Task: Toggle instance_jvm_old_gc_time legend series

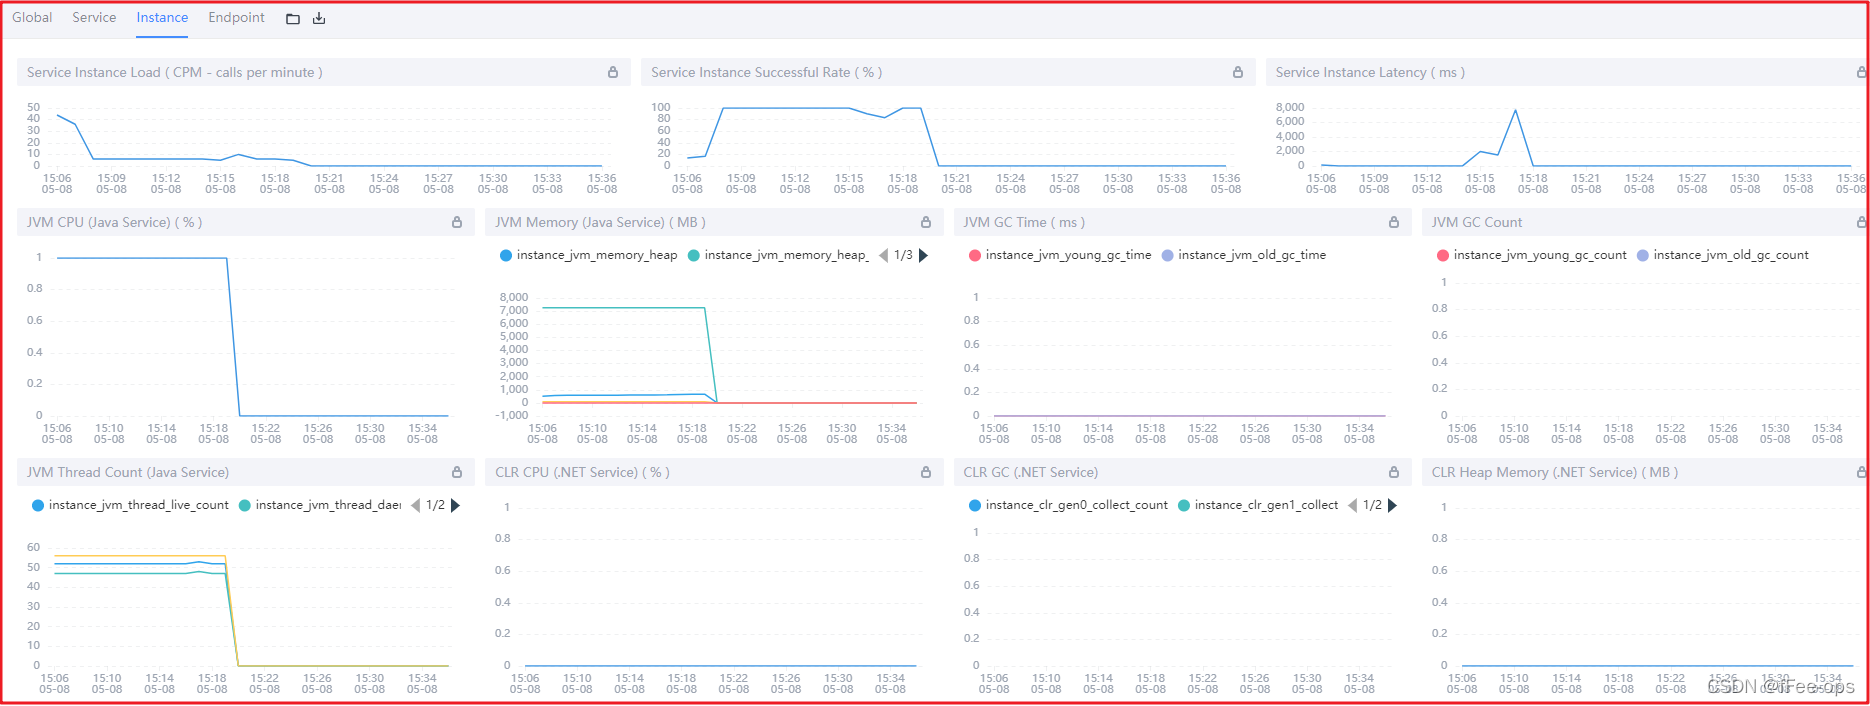Action: pos(1244,255)
